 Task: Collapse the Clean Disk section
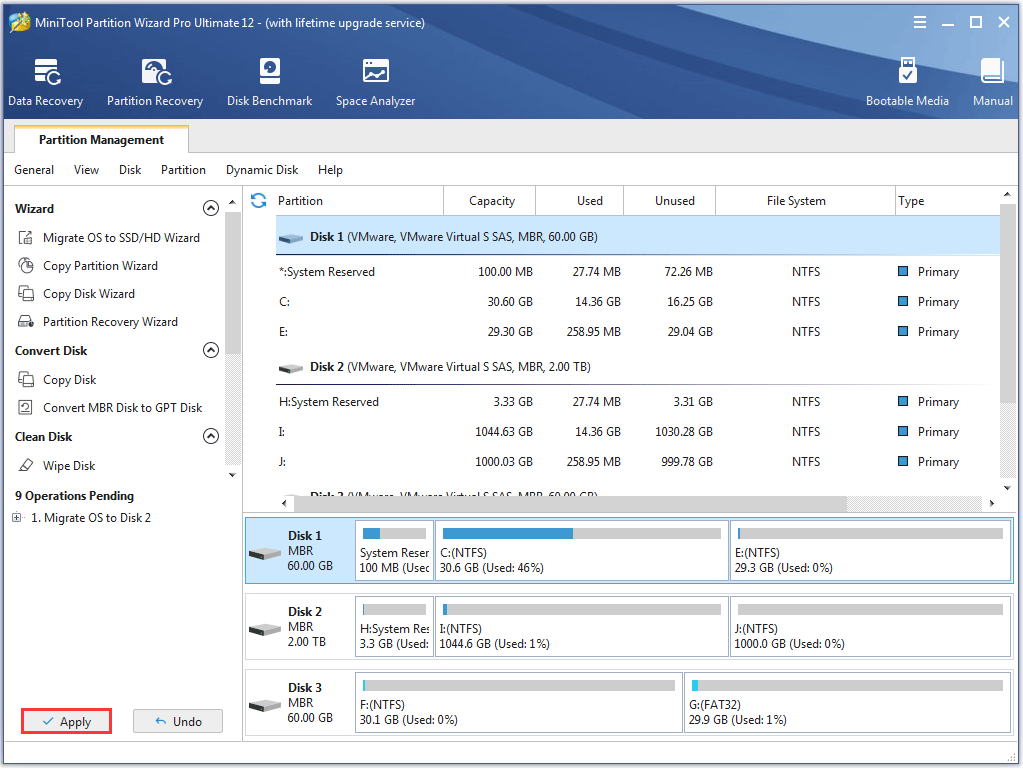tap(211, 437)
